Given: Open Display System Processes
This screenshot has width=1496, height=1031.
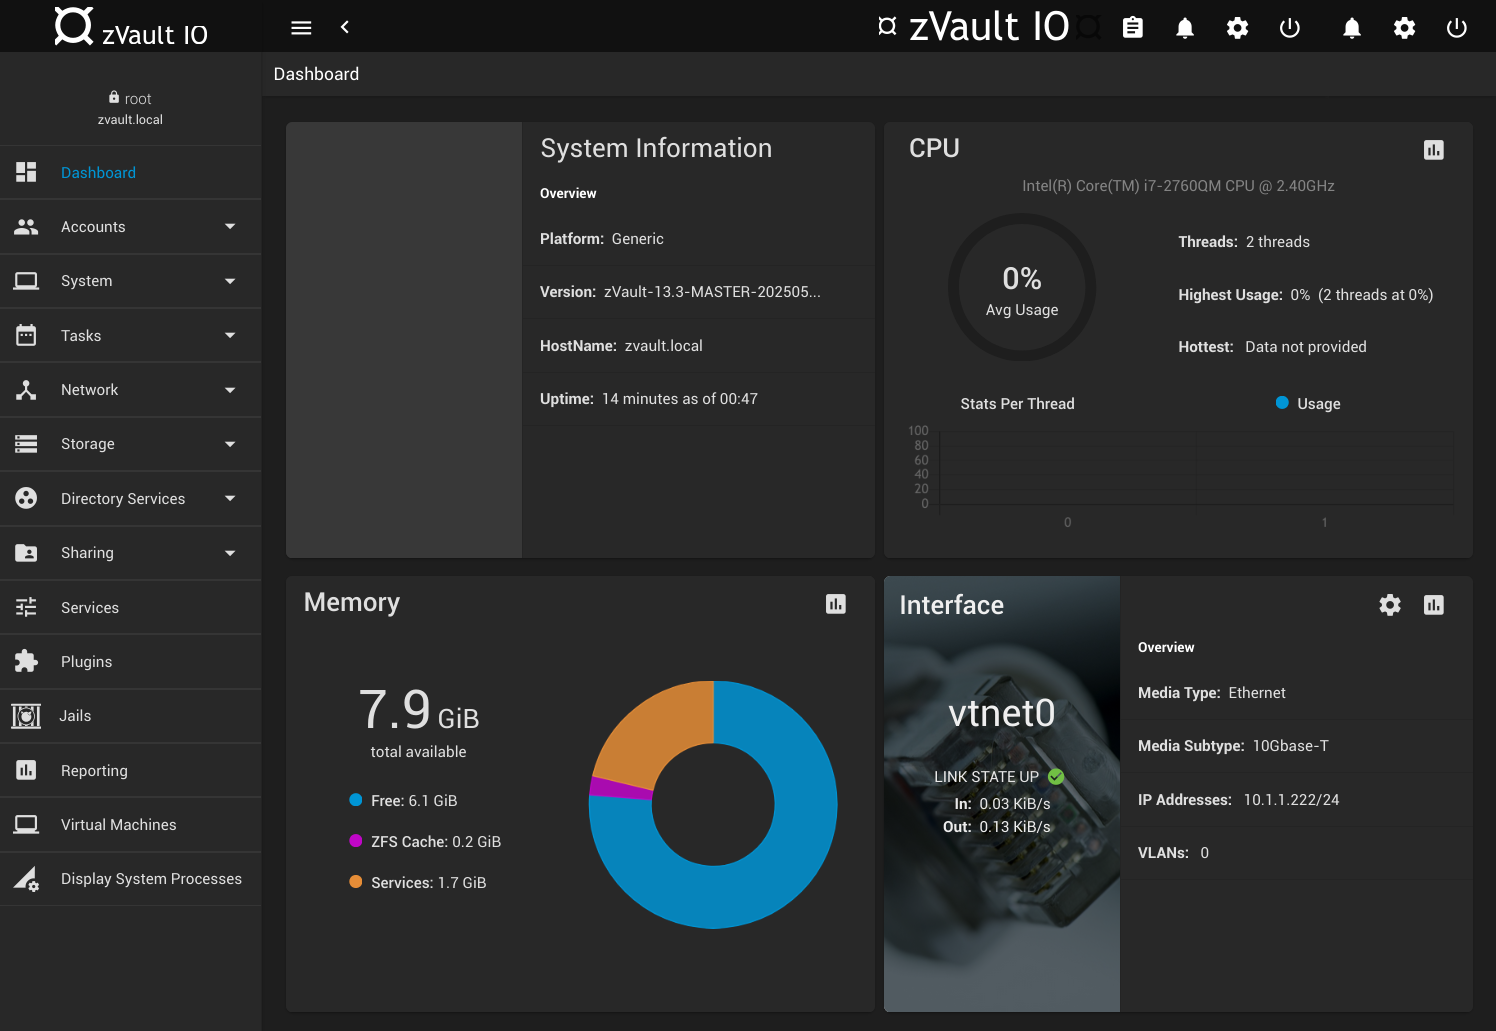Looking at the screenshot, I should tap(151, 879).
